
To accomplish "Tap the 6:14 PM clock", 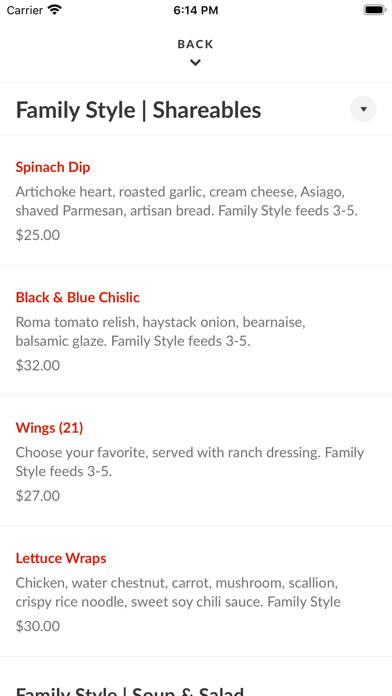I will pyautogui.click(x=196, y=10).
